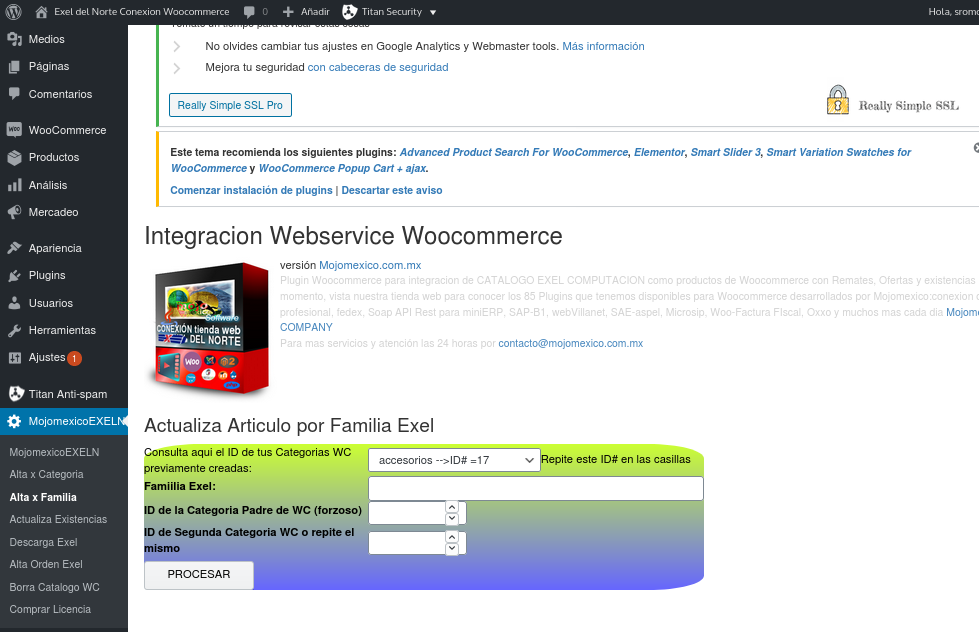Decrease the Categoria Padre ID value
The image size is (979, 632).
tap(452, 519)
